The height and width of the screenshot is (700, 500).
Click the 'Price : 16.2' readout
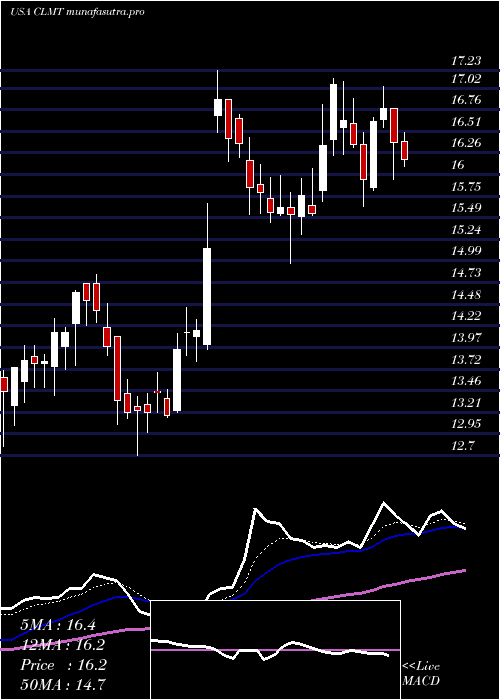(63, 665)
